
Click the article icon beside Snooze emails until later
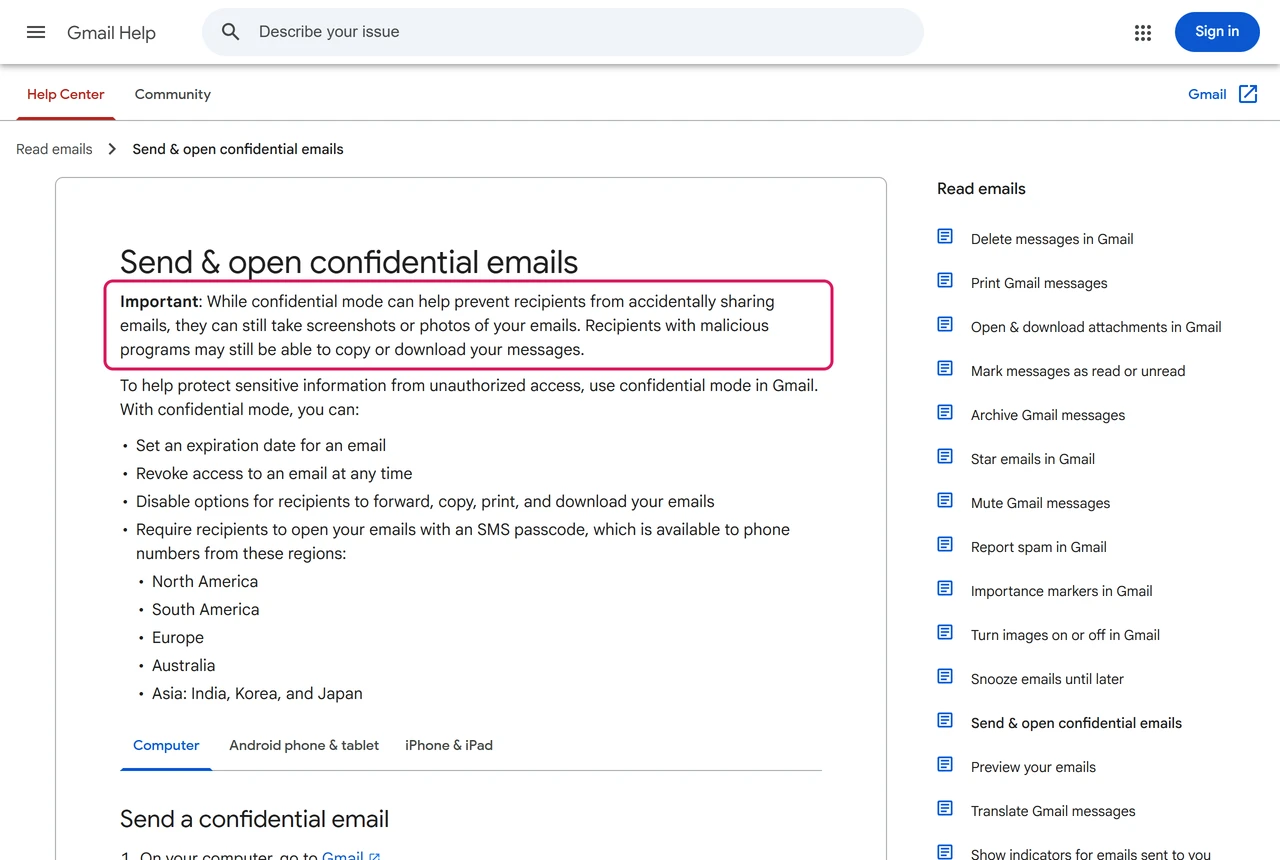[x=945, y=676]
